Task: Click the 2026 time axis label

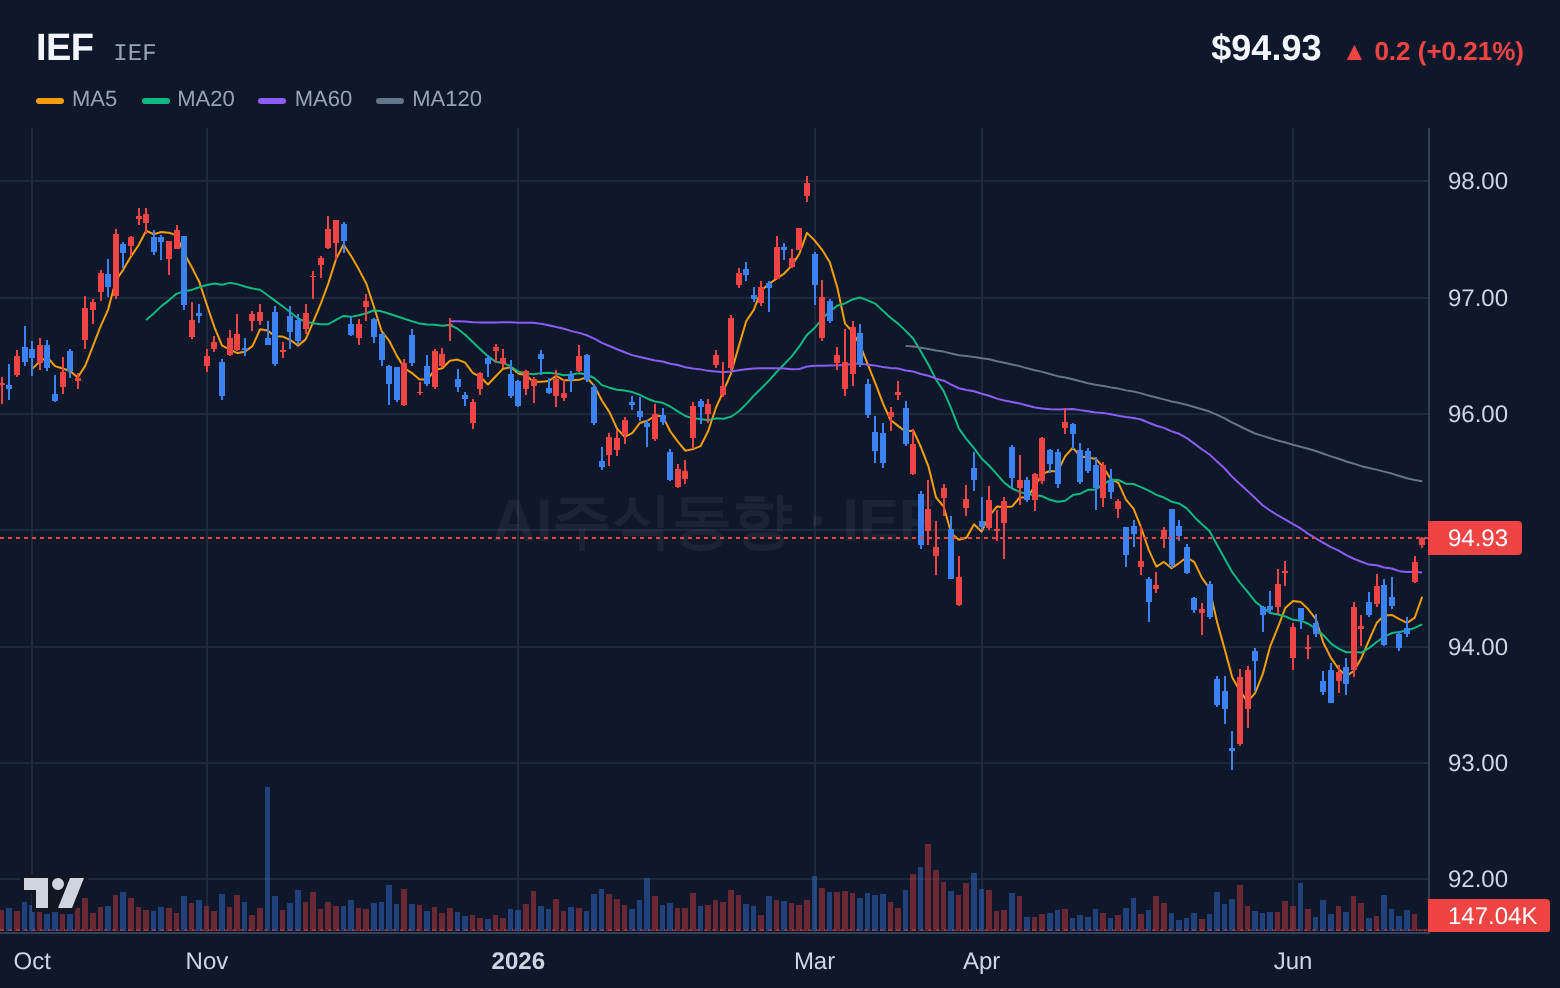Action: [x=518, y=961]
